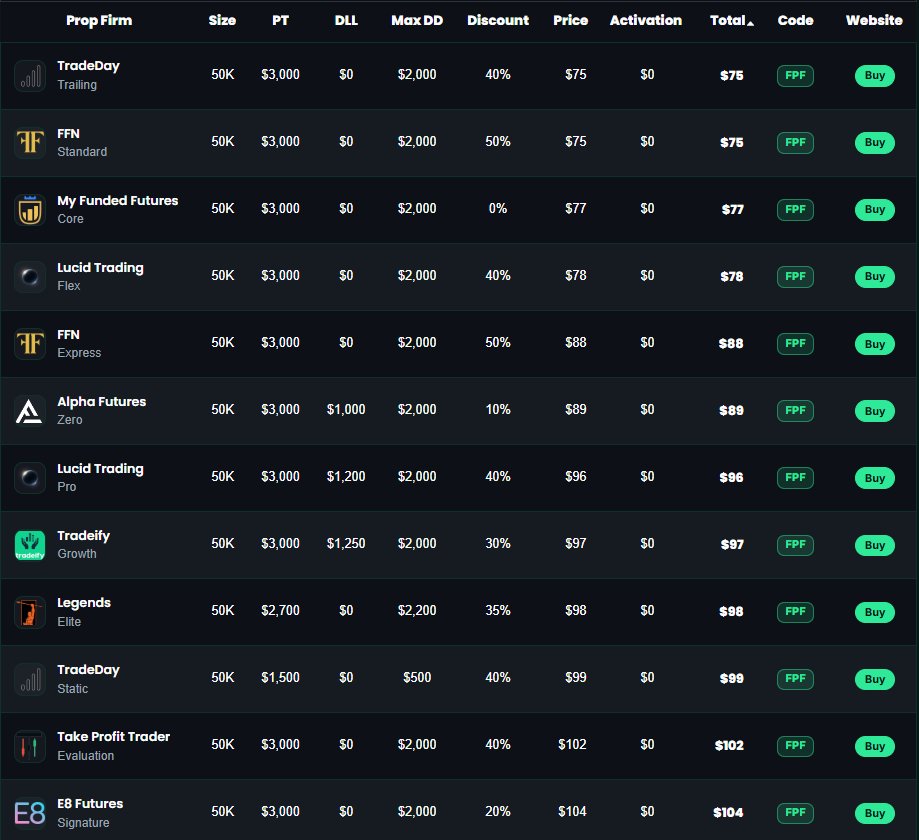Click Buy for FFN Standard
This screenshot has height=840, width=919.
click(874, 142)
